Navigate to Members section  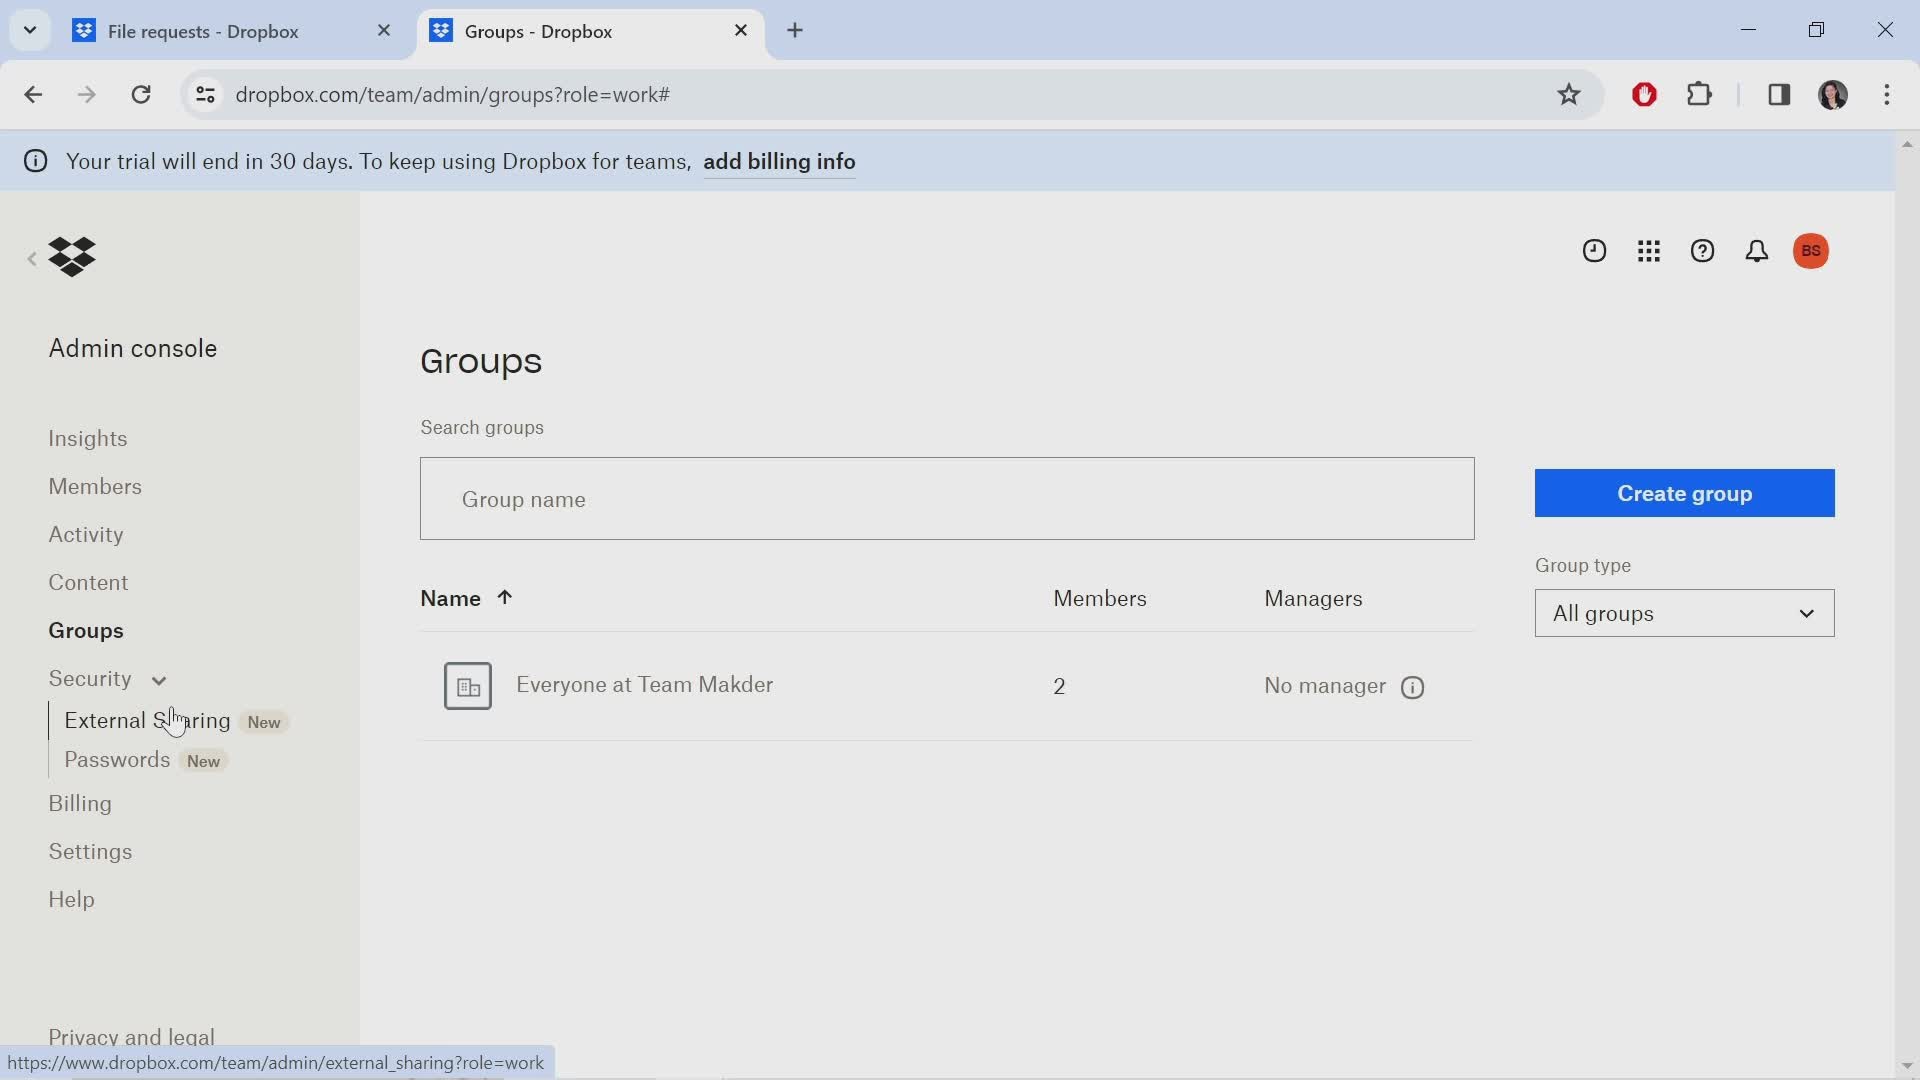[x=95, y=487]
